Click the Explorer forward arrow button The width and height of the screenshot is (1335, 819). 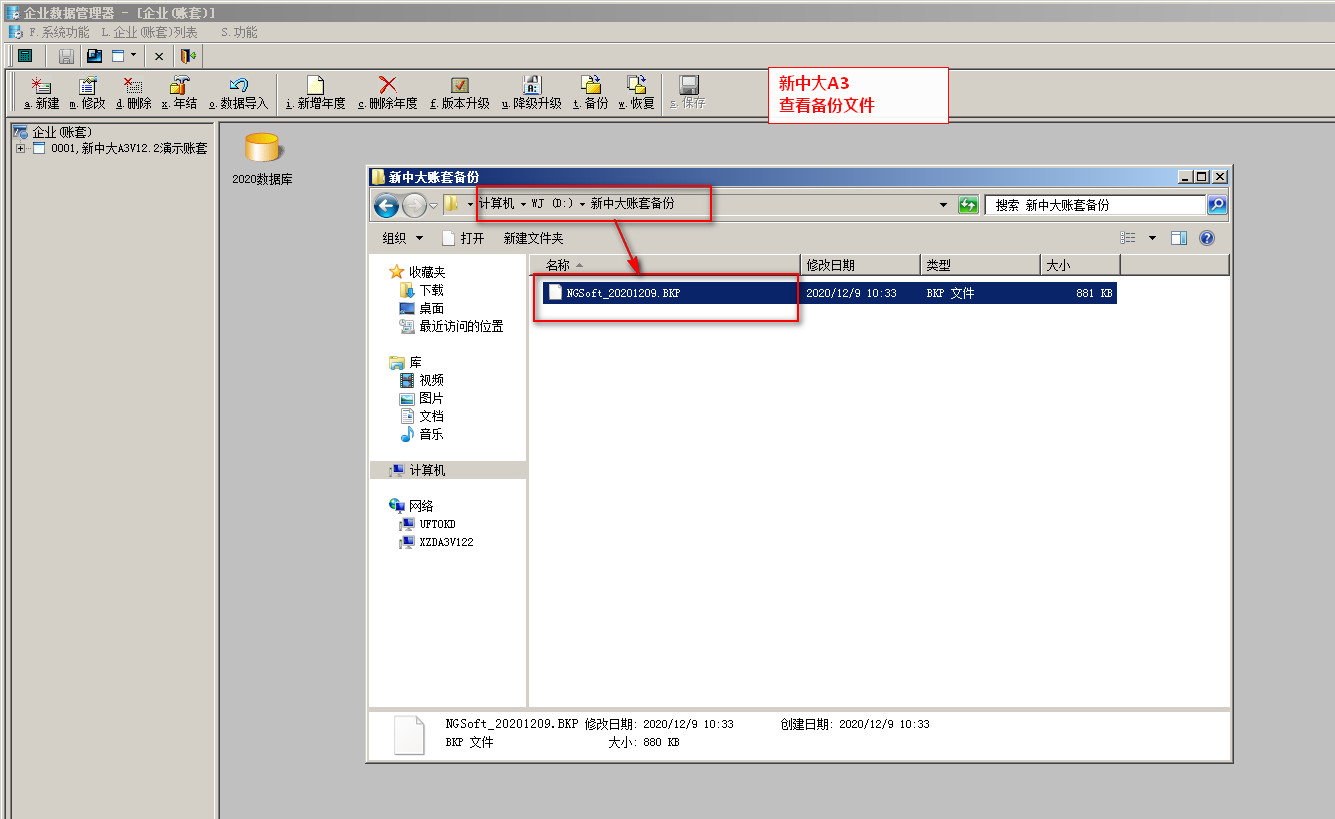click(x=414, y=206)
